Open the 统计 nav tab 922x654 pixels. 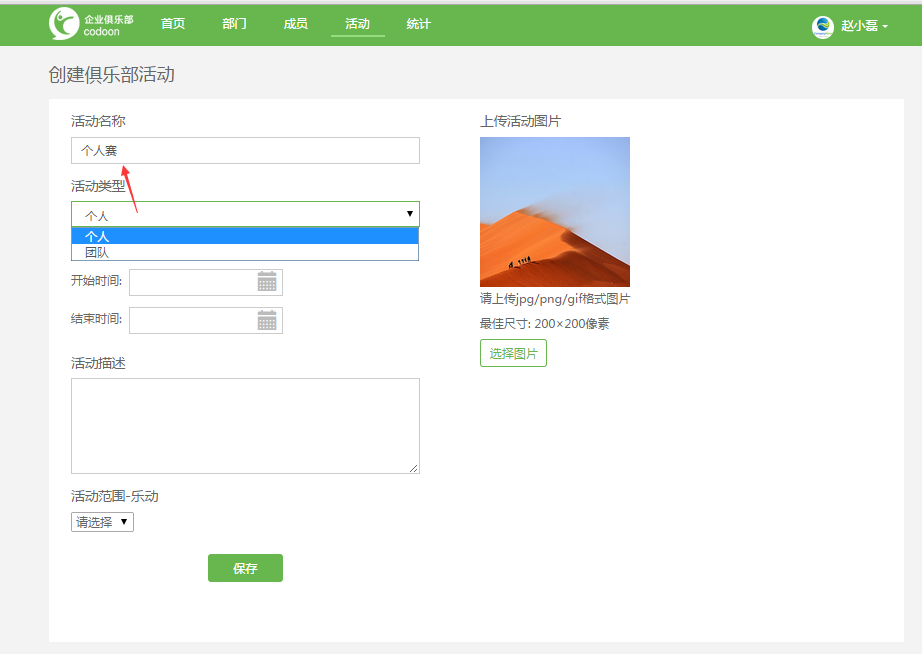click(419, 24)
